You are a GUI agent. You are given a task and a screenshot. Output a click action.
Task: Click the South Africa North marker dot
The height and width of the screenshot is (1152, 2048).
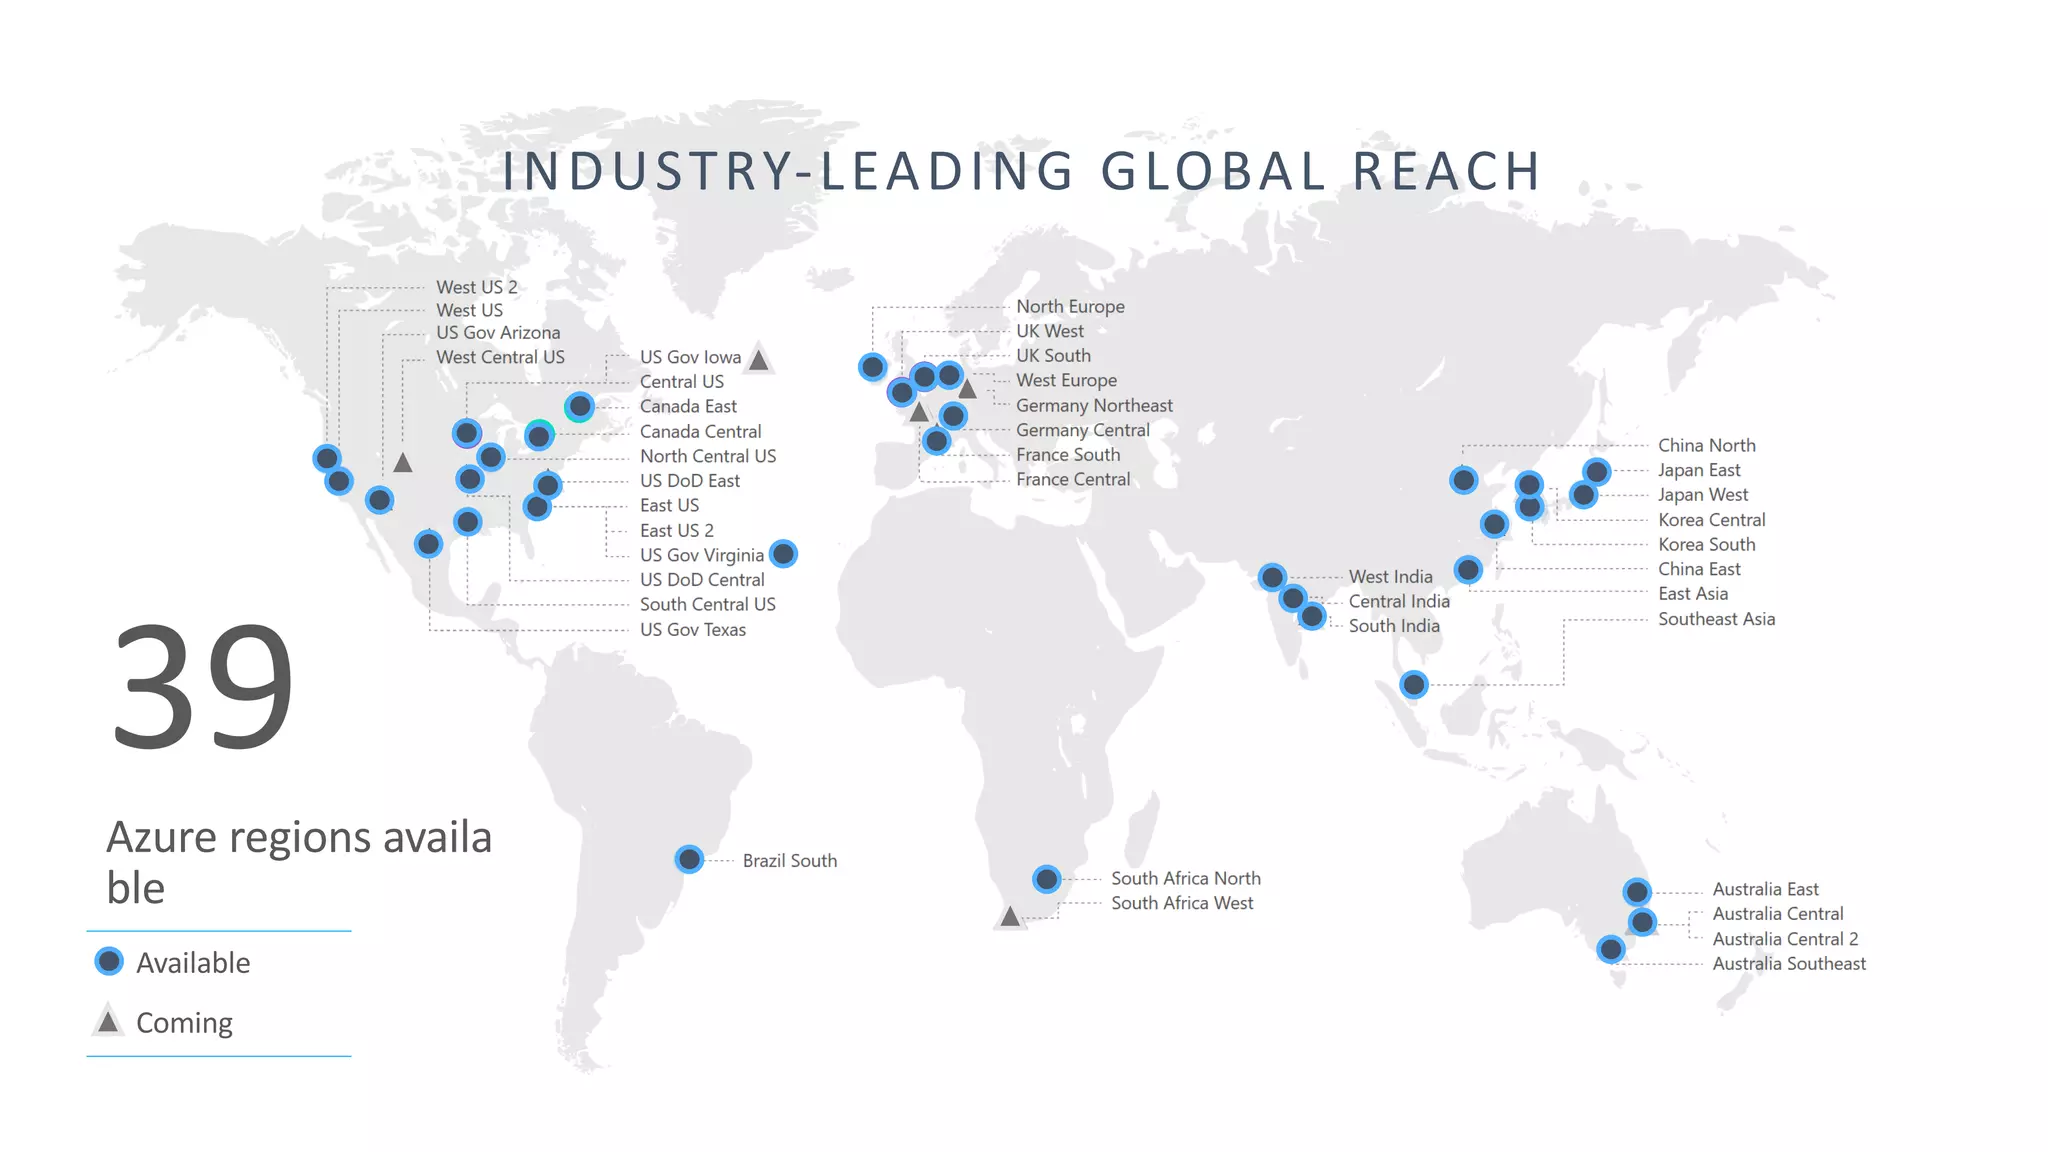click(x=1047, y=879)
